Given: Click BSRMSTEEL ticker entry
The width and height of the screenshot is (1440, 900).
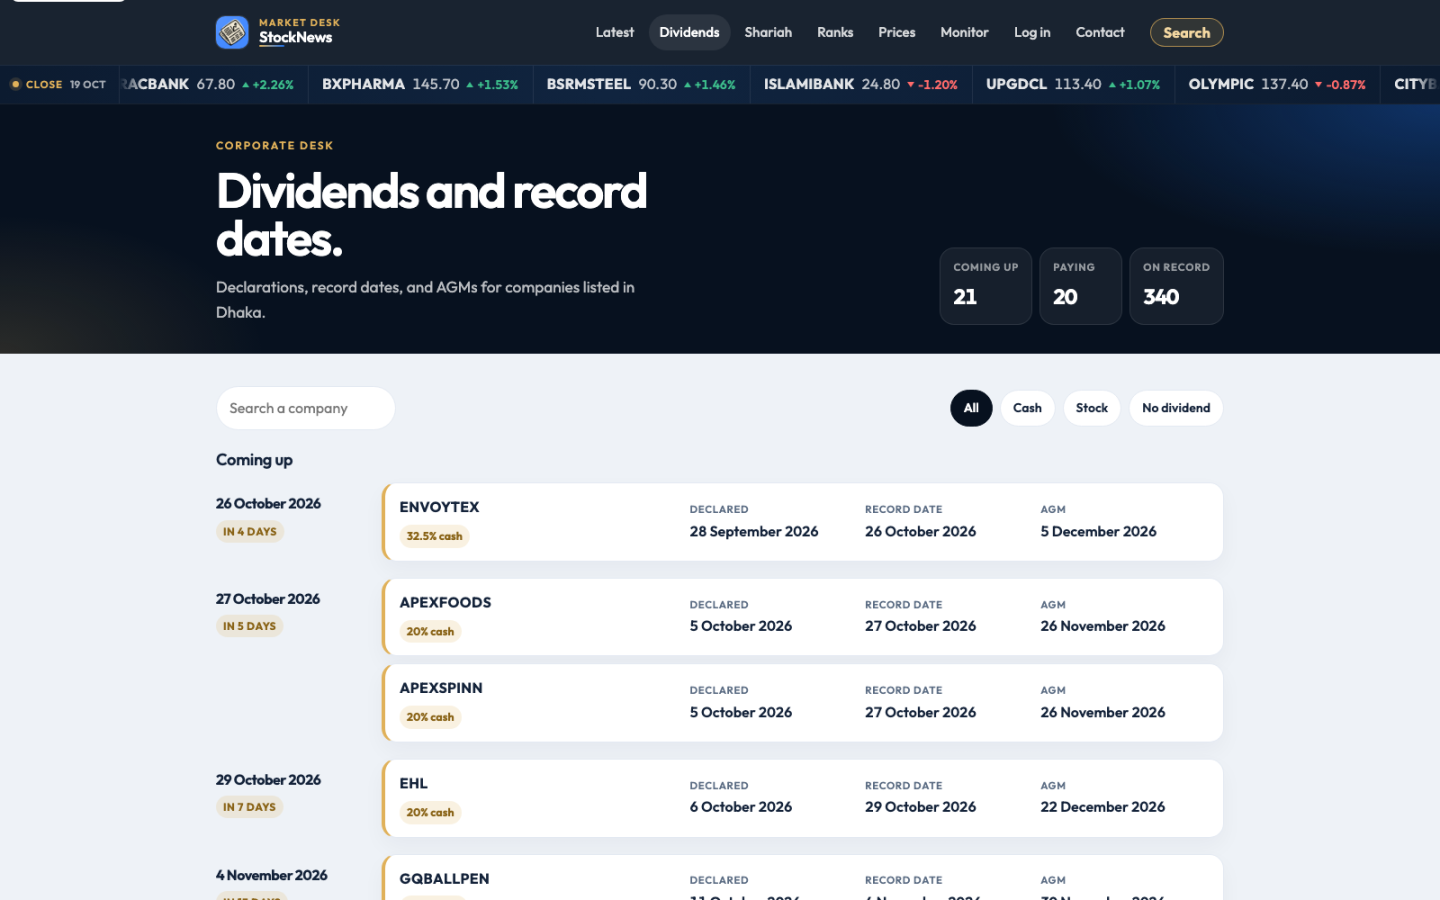Looking at the screenshot, I should pos(641,84).
